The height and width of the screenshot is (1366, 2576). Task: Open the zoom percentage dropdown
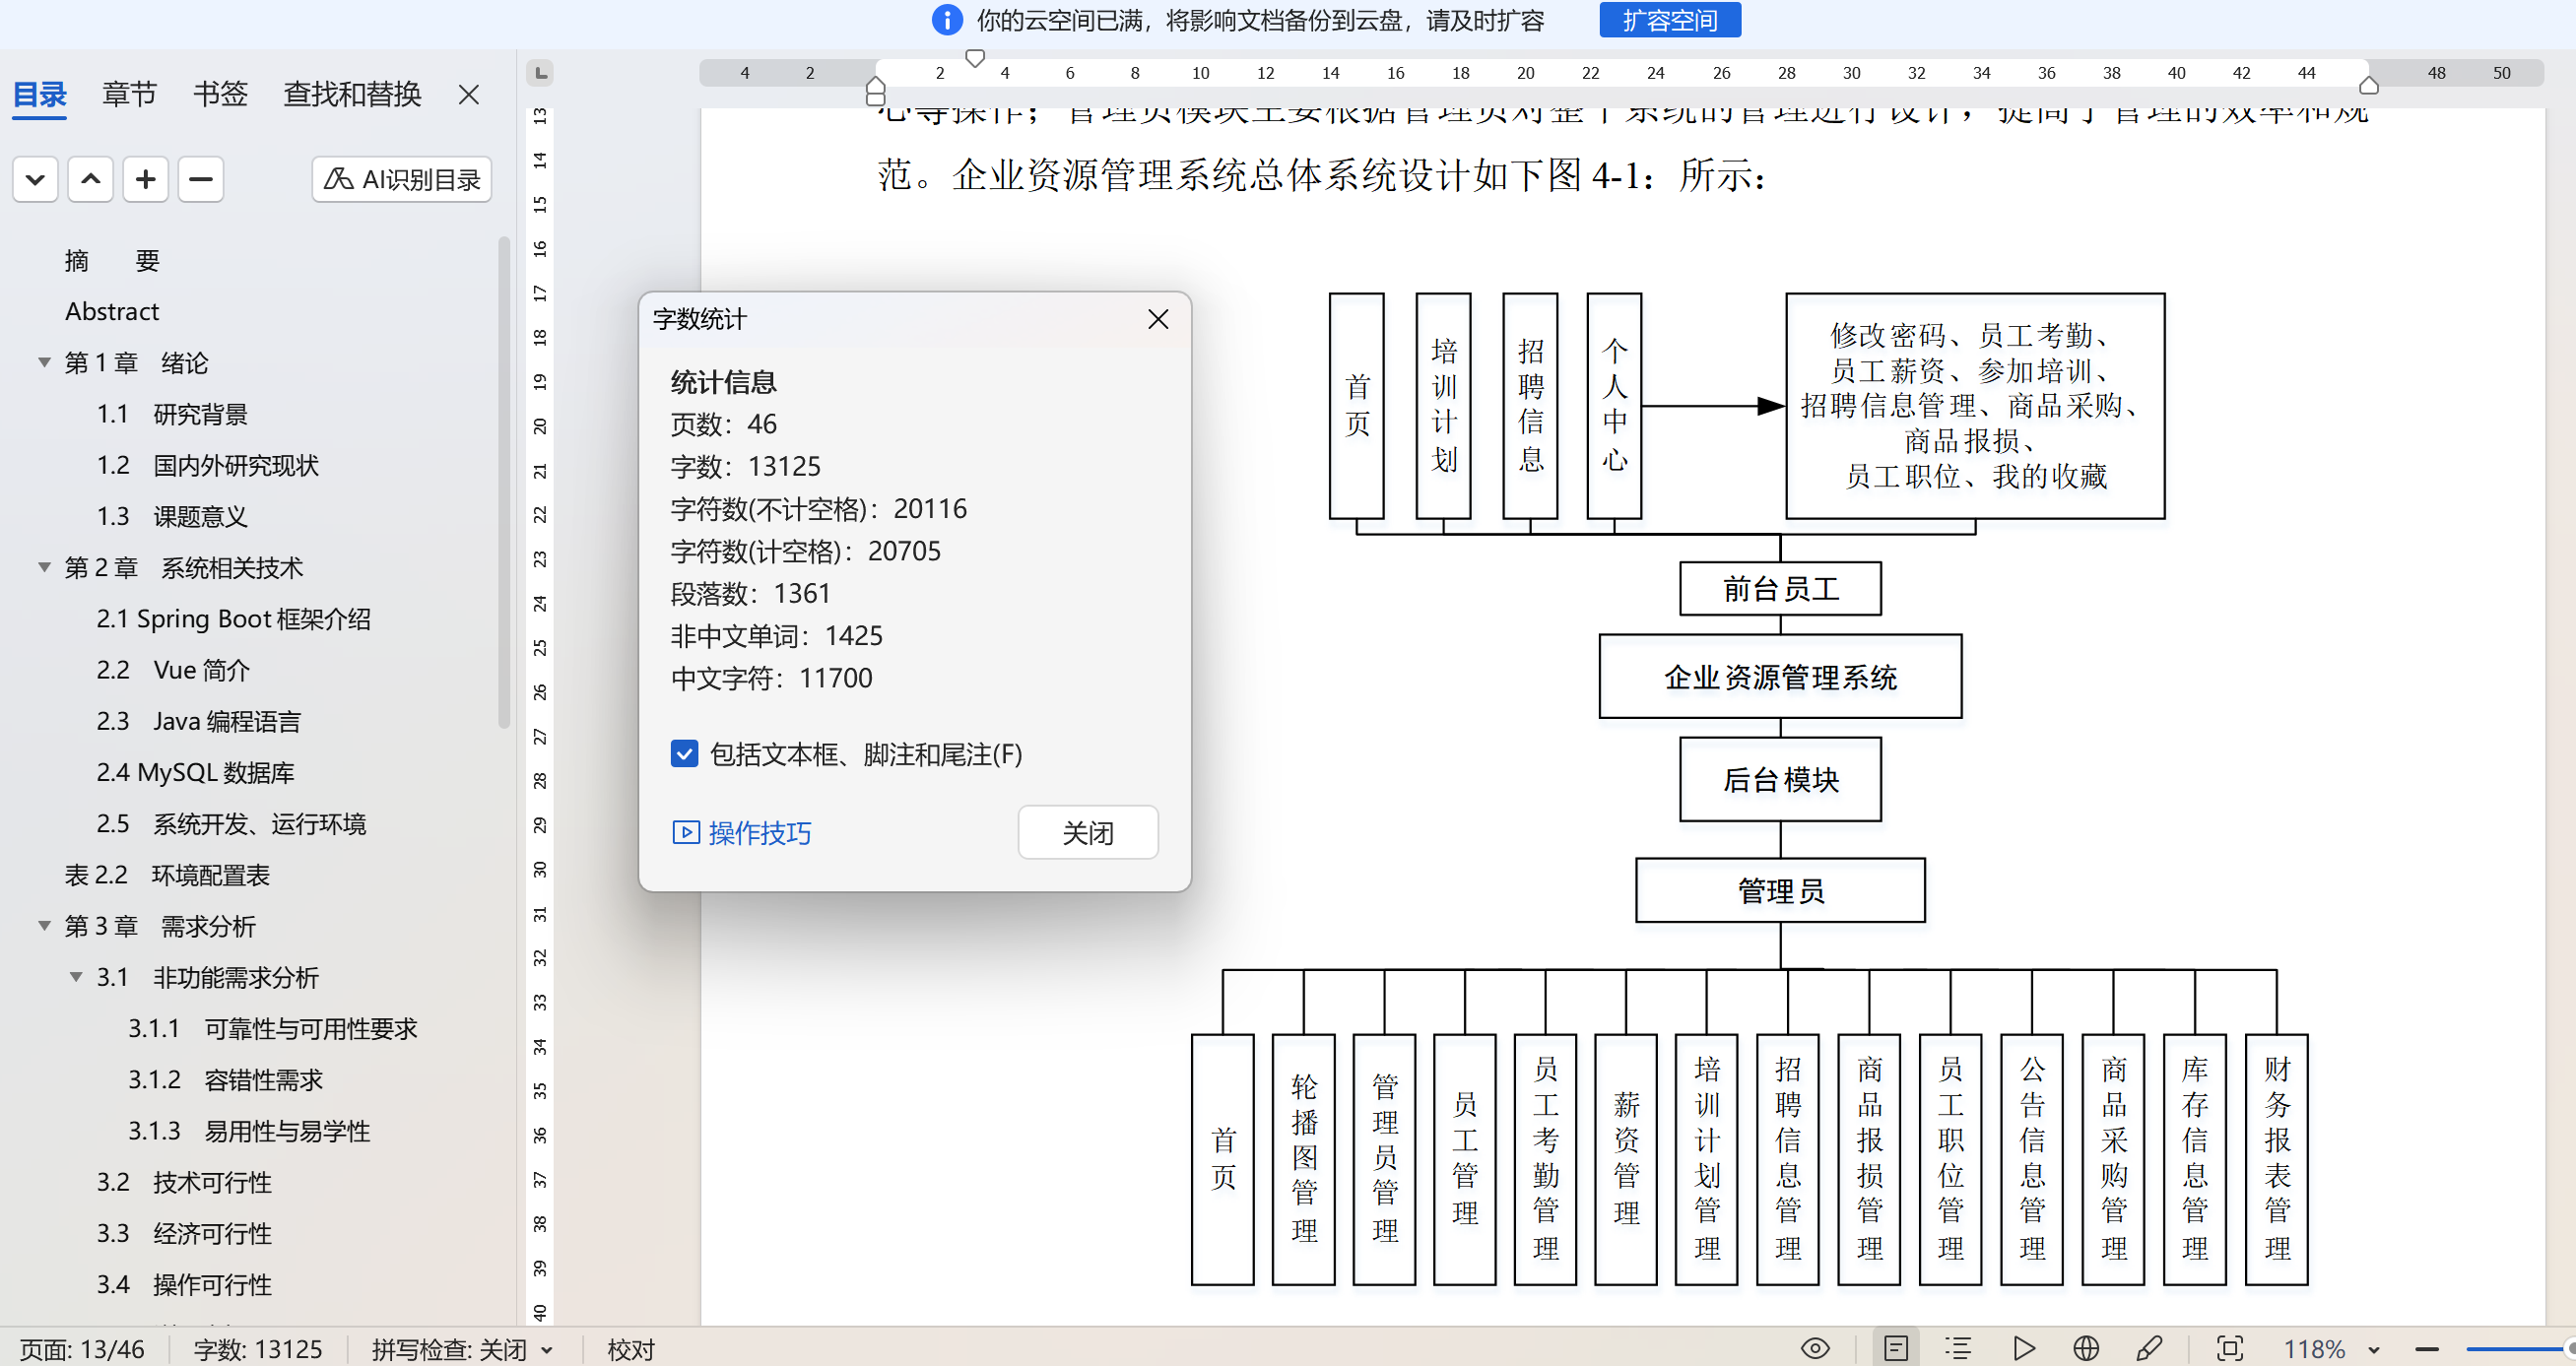tap(2374, 1350)
